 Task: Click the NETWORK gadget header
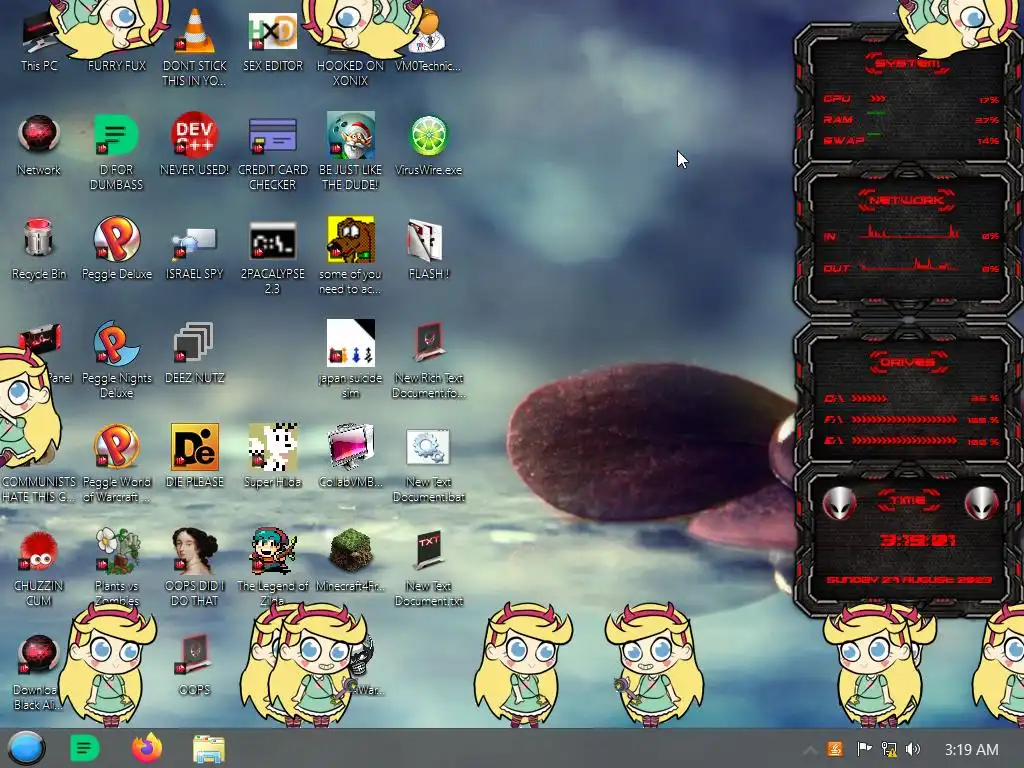(x=906, y=200)
